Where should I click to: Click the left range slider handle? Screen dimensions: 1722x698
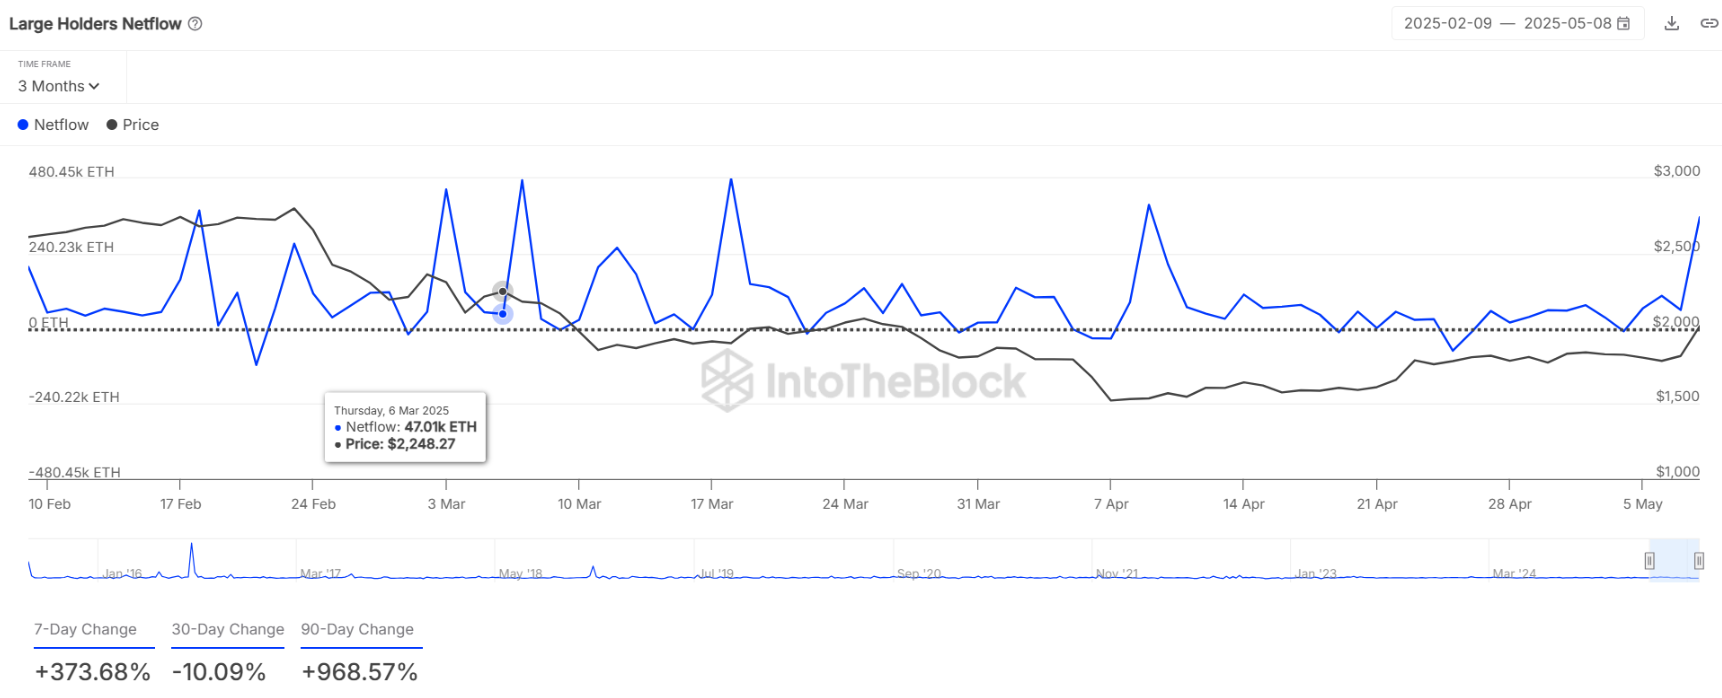click(x=1649, y=561)
